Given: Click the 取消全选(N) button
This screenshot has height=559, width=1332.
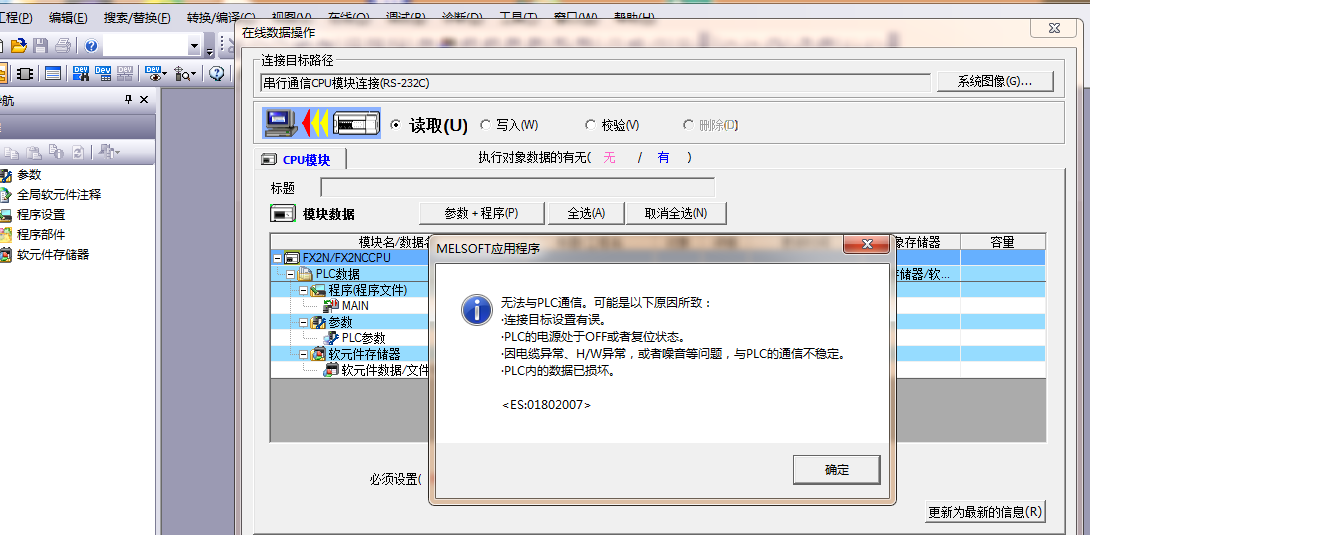Looking at the screenshot, I should click(676, 213).
